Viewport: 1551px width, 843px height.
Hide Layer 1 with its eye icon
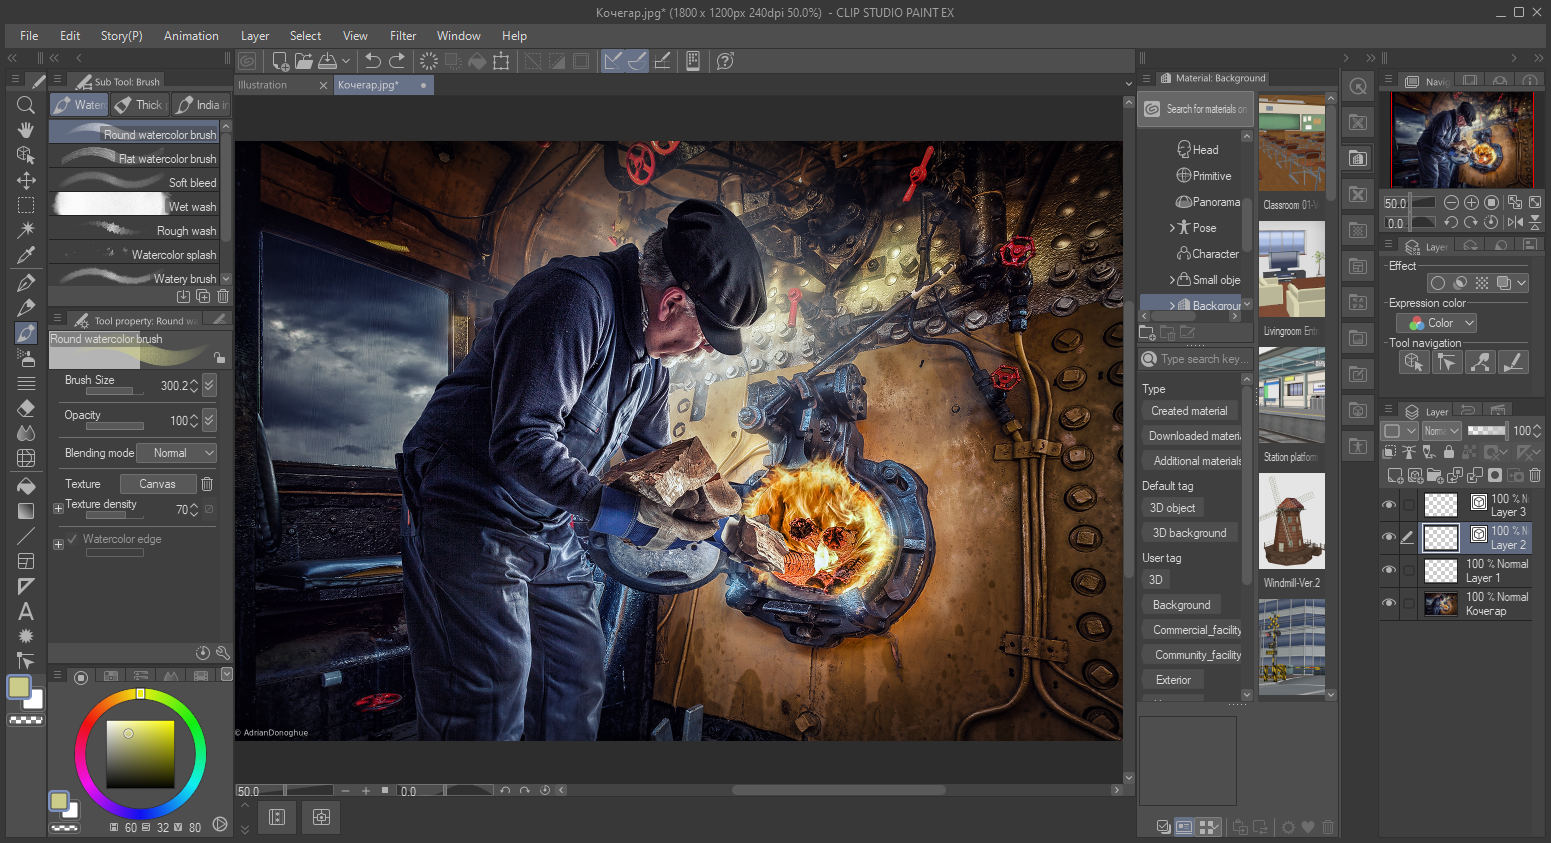1389,570
